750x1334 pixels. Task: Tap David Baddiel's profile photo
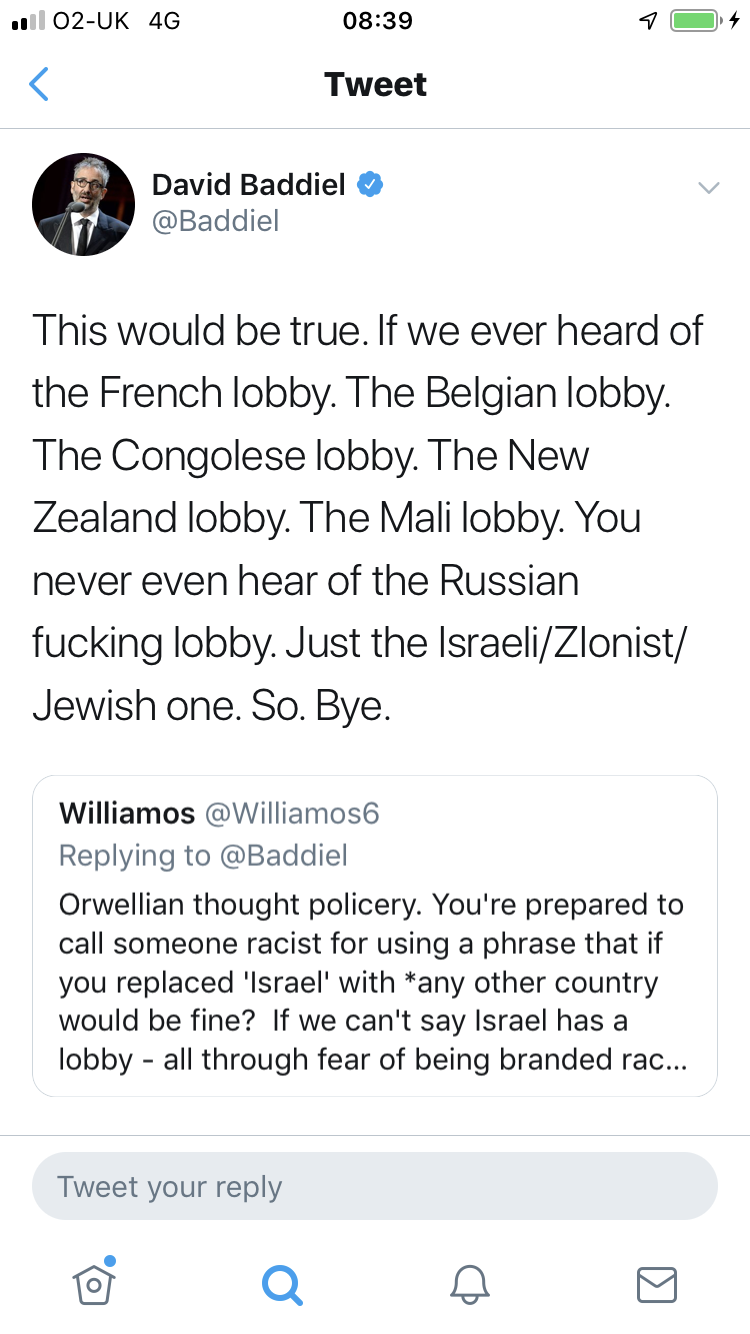point(83,203)
